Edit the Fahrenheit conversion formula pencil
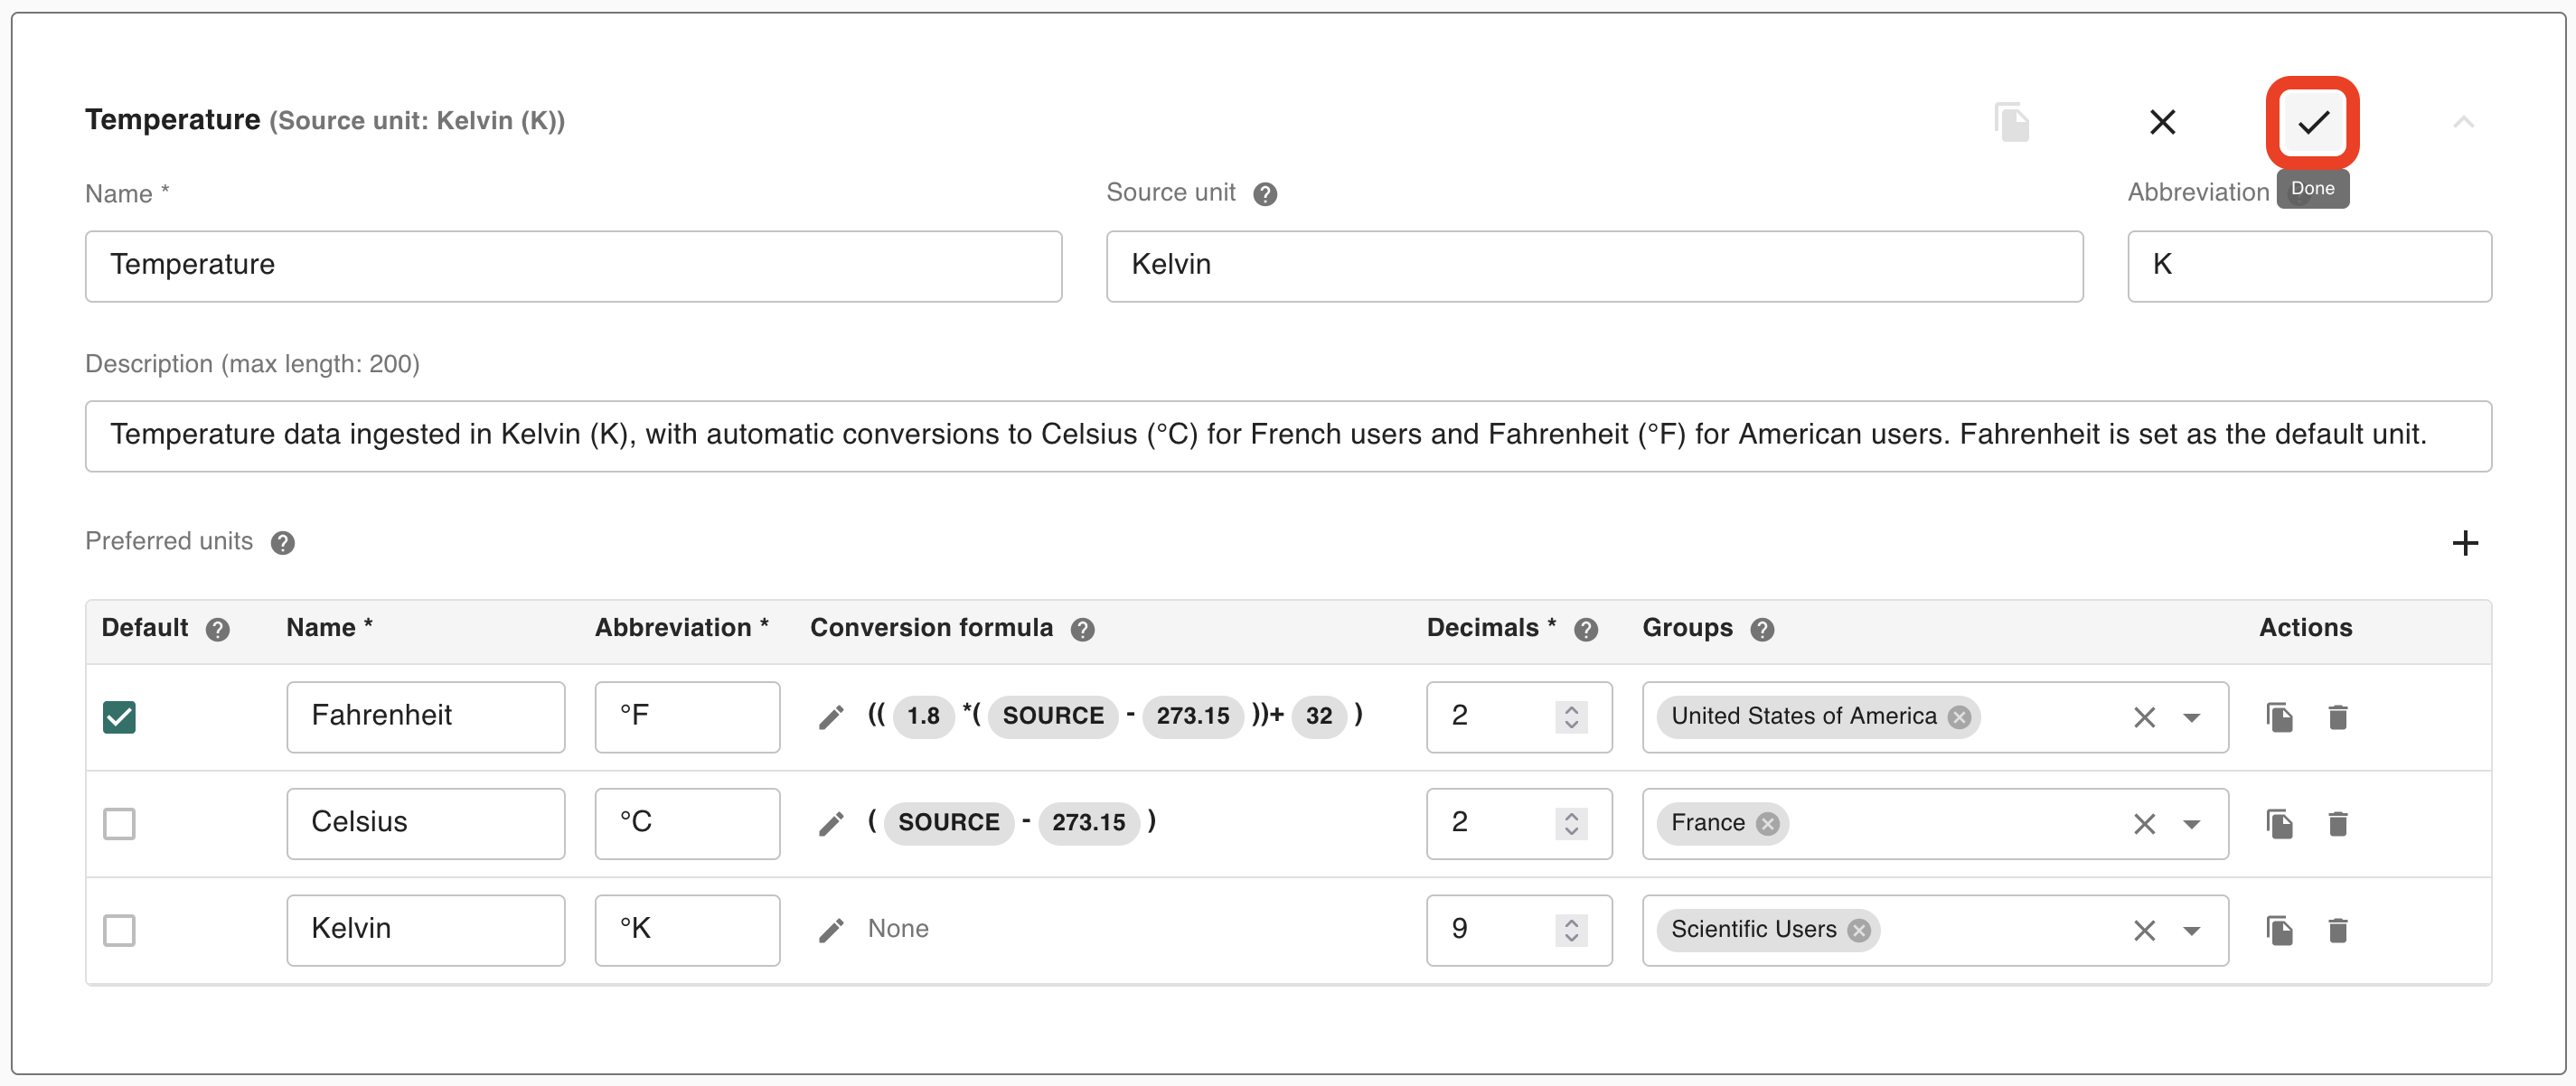2576x1086 pixels. click(x=831, y=717)
